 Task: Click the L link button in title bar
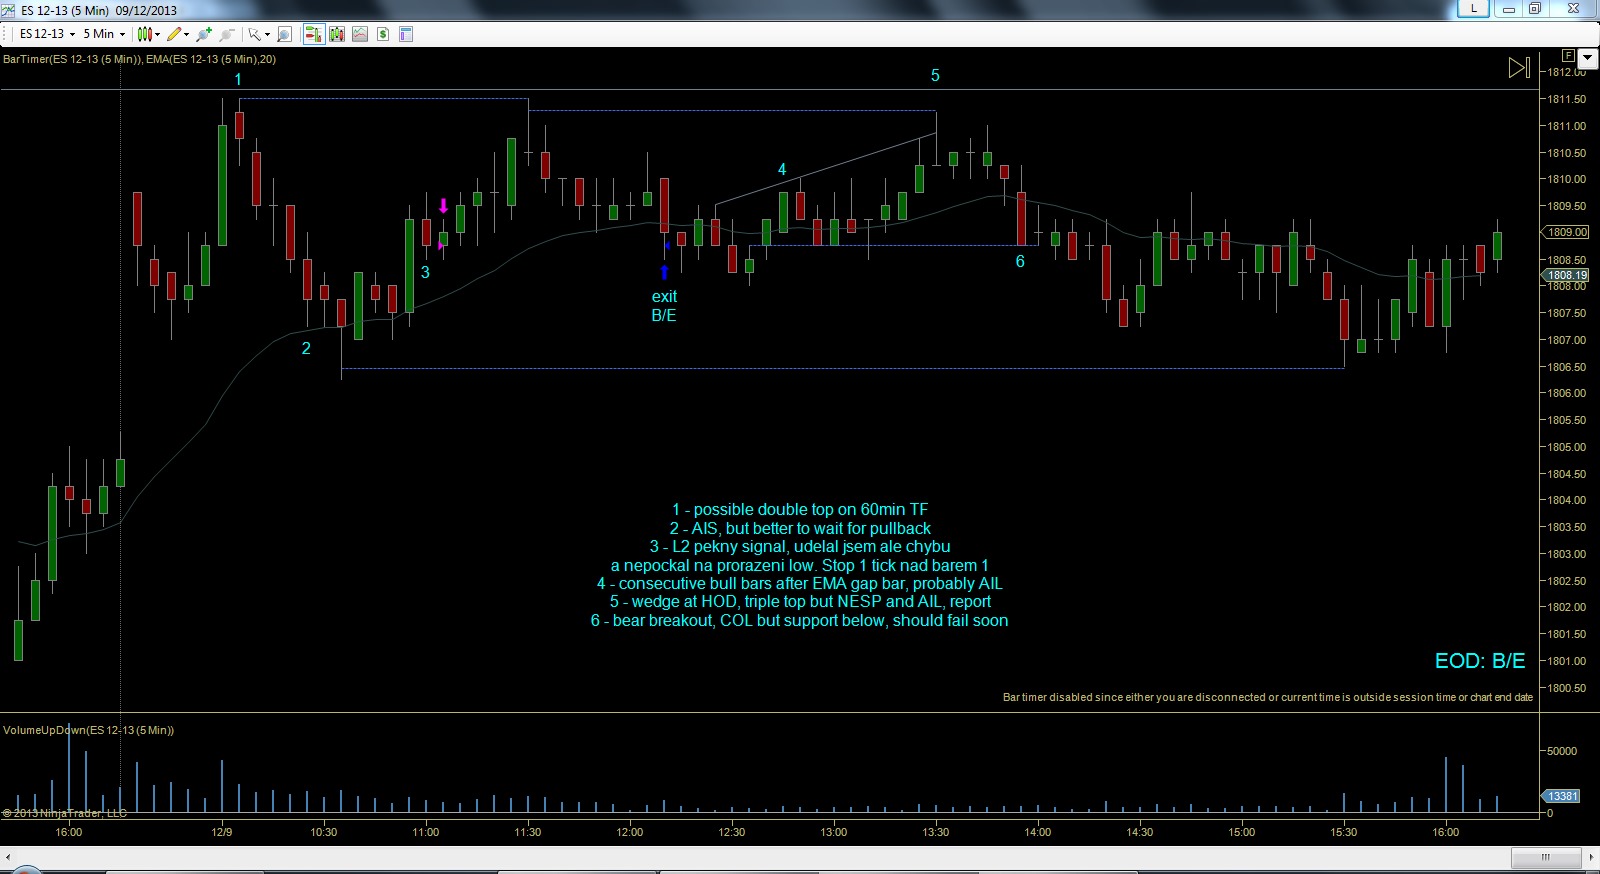pyautogui.click(x=1473, y=9)
